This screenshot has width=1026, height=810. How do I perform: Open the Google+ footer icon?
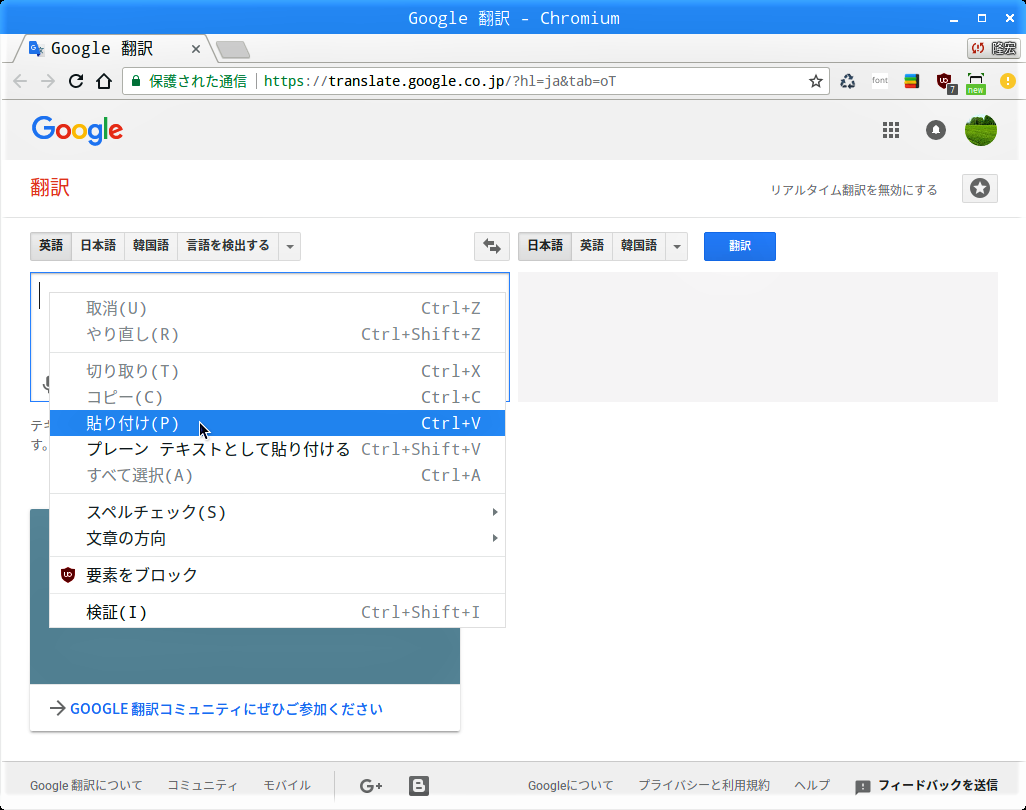click(371, 786)
